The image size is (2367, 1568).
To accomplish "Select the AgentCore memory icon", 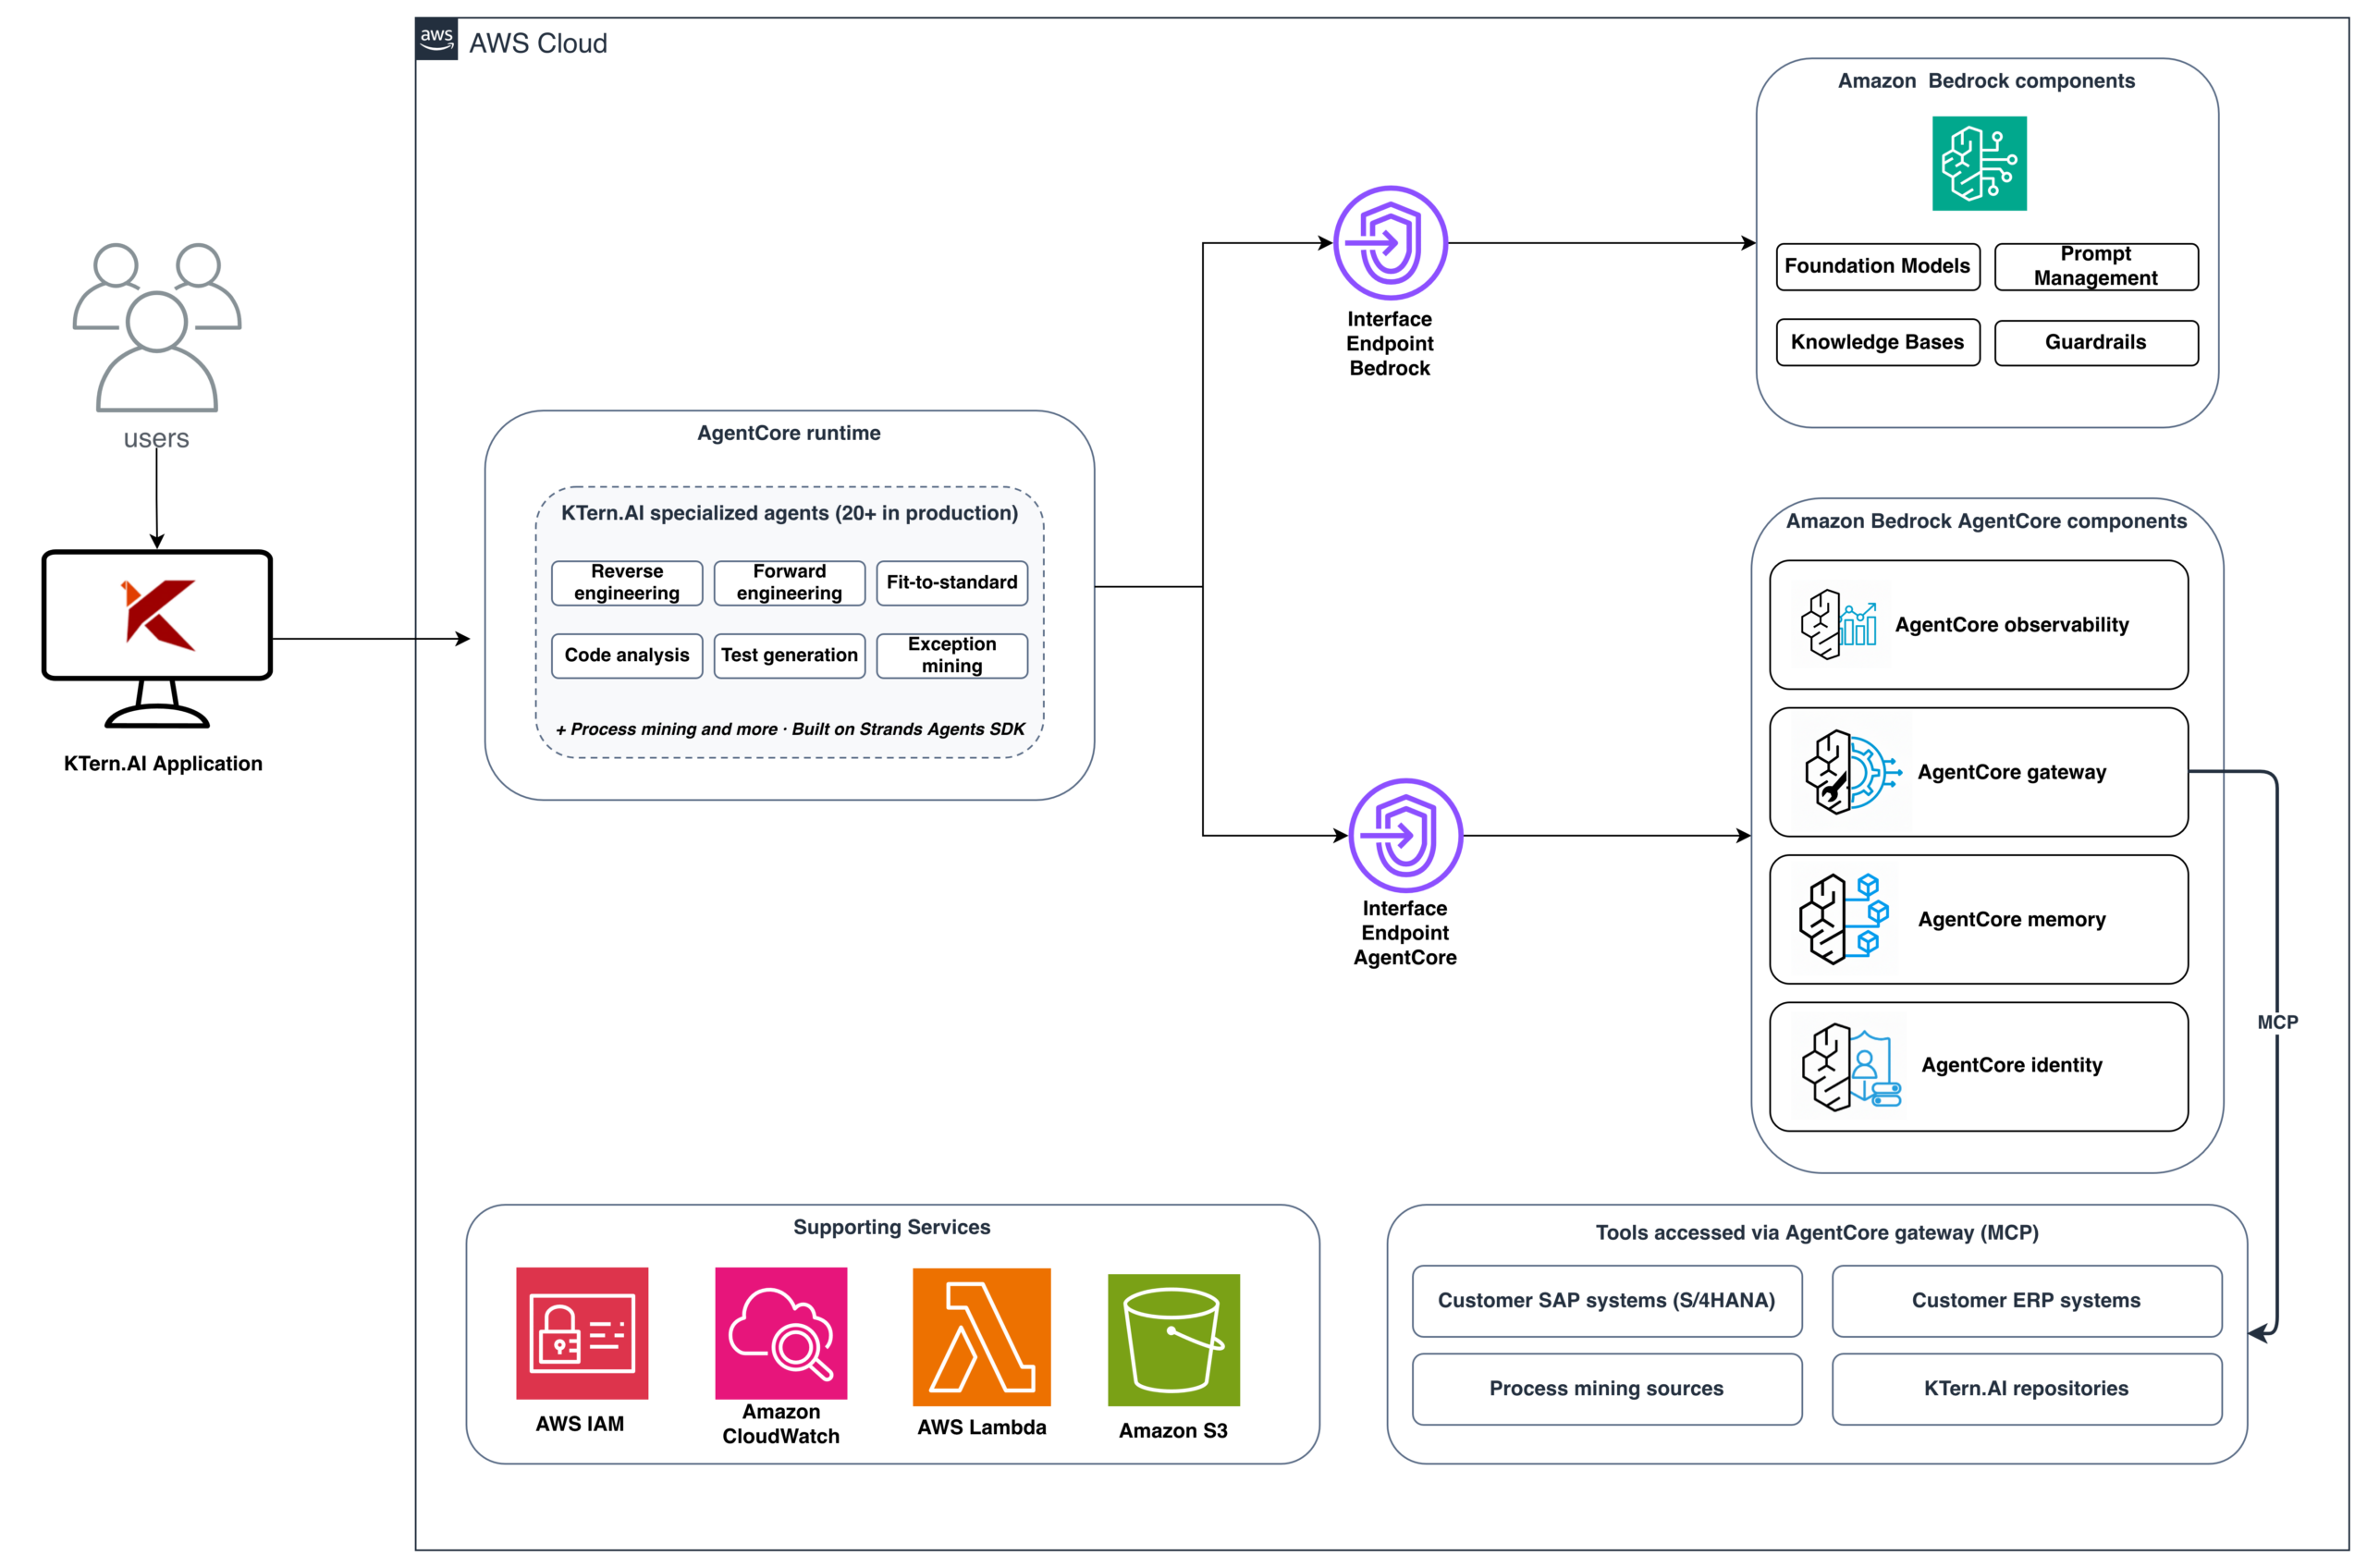I will coord(1843,918).
